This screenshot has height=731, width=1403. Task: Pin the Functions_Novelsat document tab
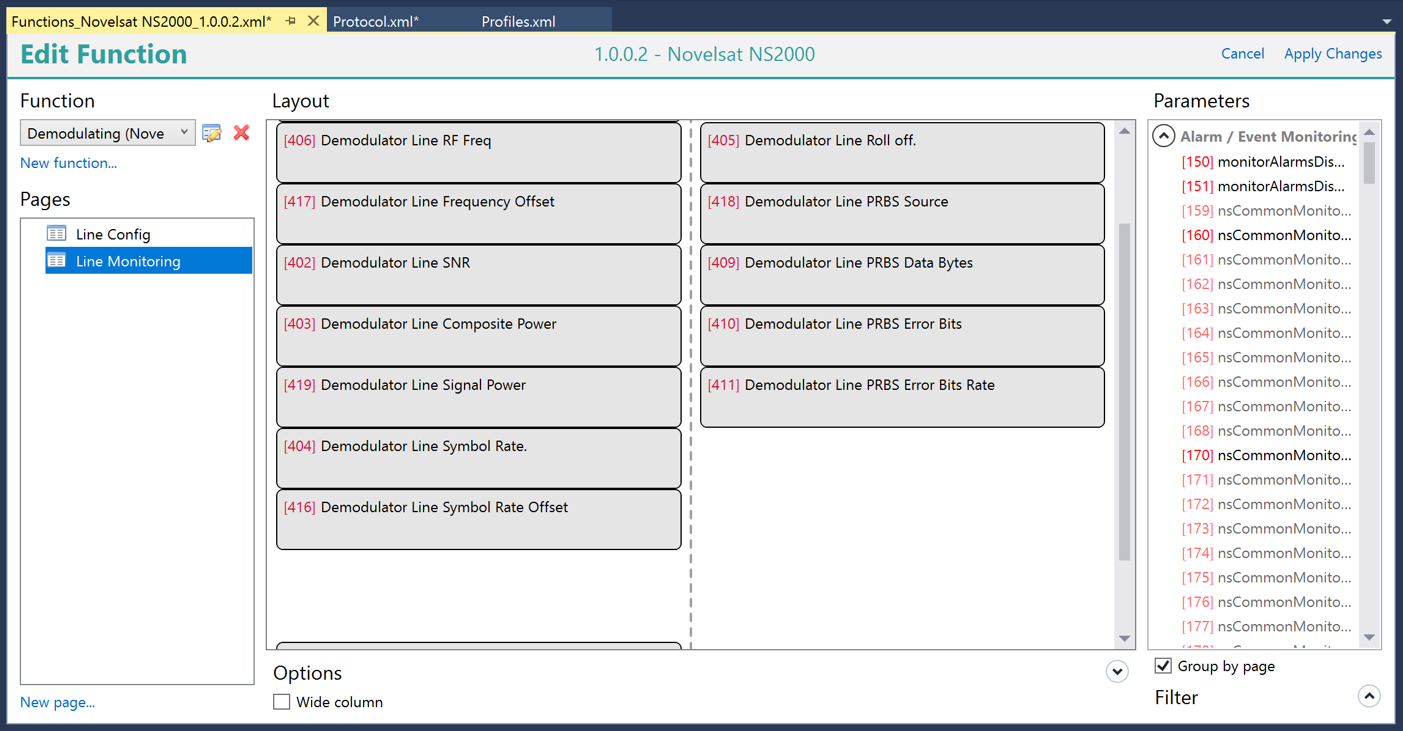(291, 20)
